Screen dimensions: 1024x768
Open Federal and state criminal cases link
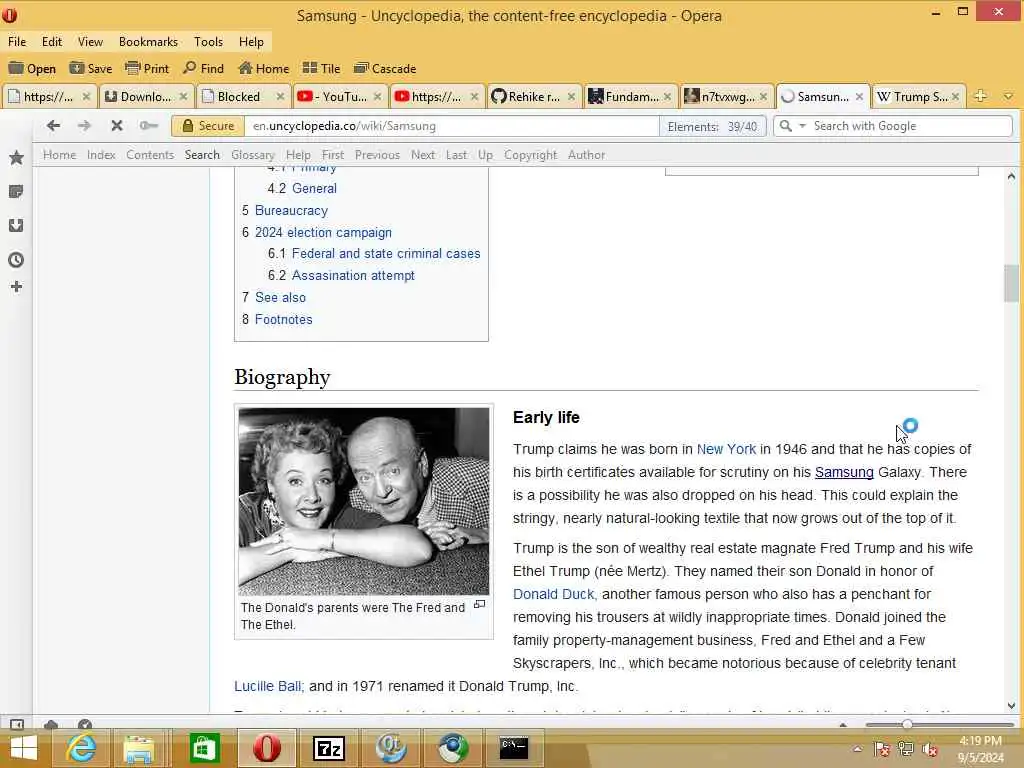[x=386, y=253]
